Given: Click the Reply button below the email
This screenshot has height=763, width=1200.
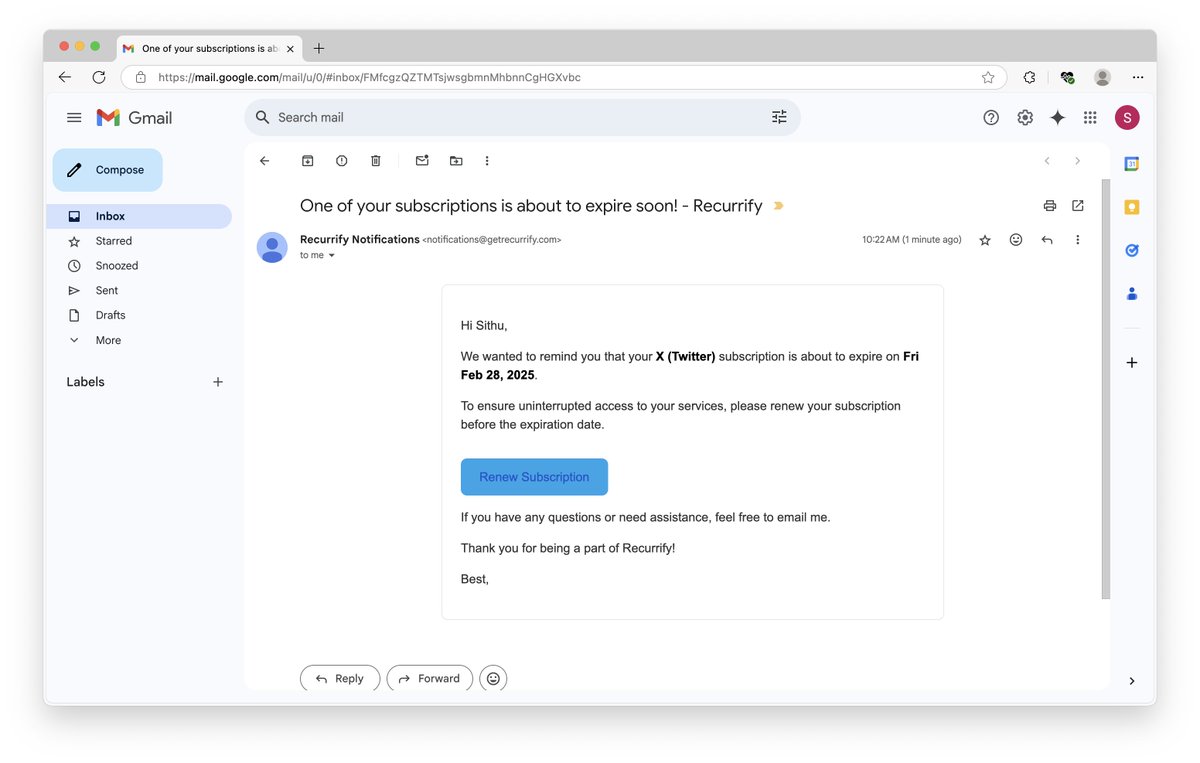Looking at the screenshot, I should pyautogui.click(x=339, y=678).
